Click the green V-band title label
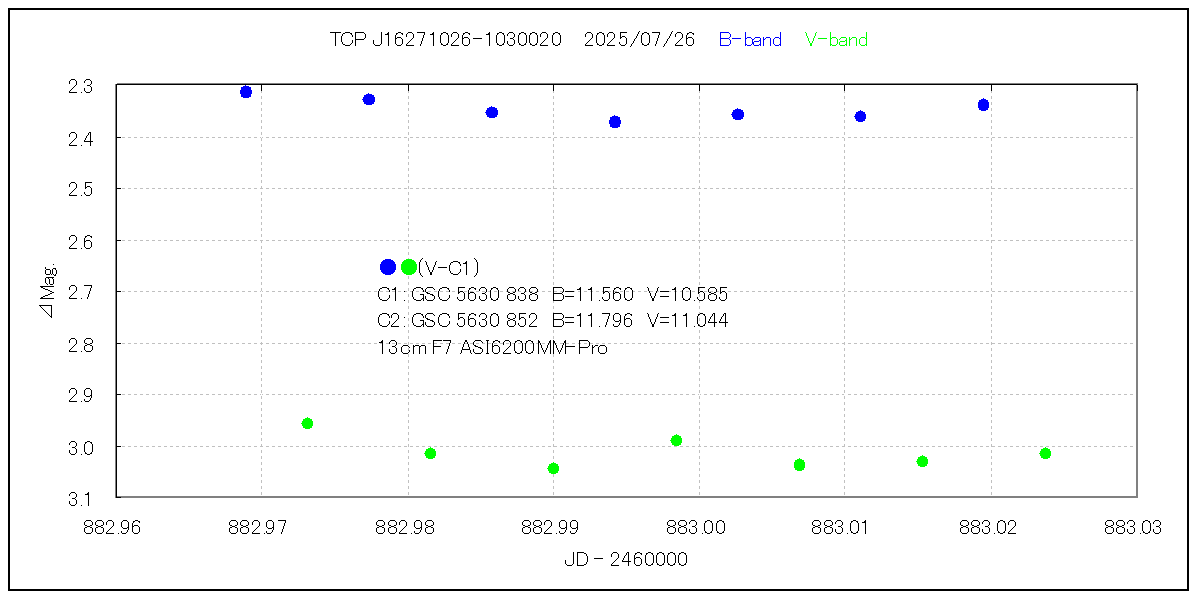Screen dimensions: 1200x600 (836, 40)
